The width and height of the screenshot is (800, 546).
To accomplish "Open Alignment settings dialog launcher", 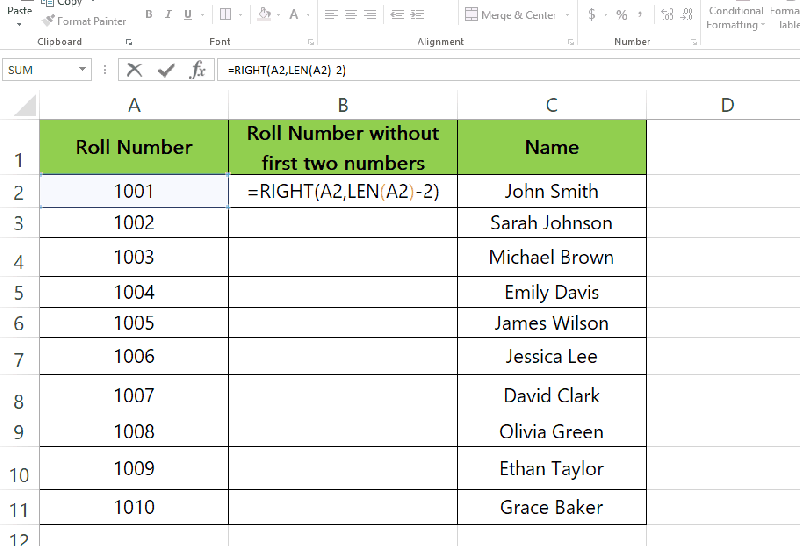I will pyautogui.click(x=571, y=42).
